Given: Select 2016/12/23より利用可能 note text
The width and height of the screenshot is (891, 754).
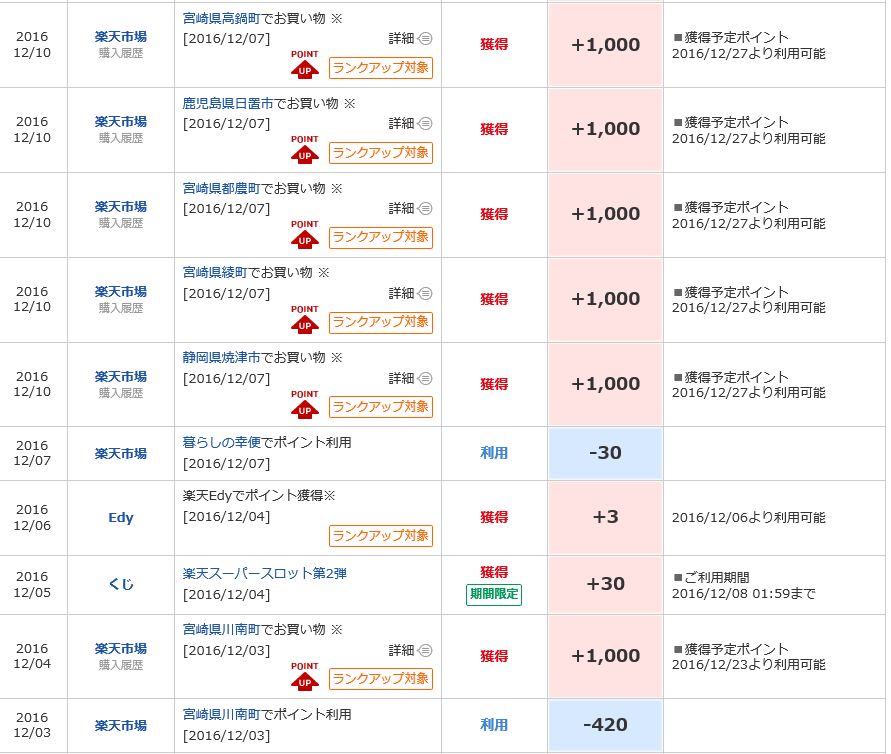Looking at the screenshot, I should click(x=748, y=665).
